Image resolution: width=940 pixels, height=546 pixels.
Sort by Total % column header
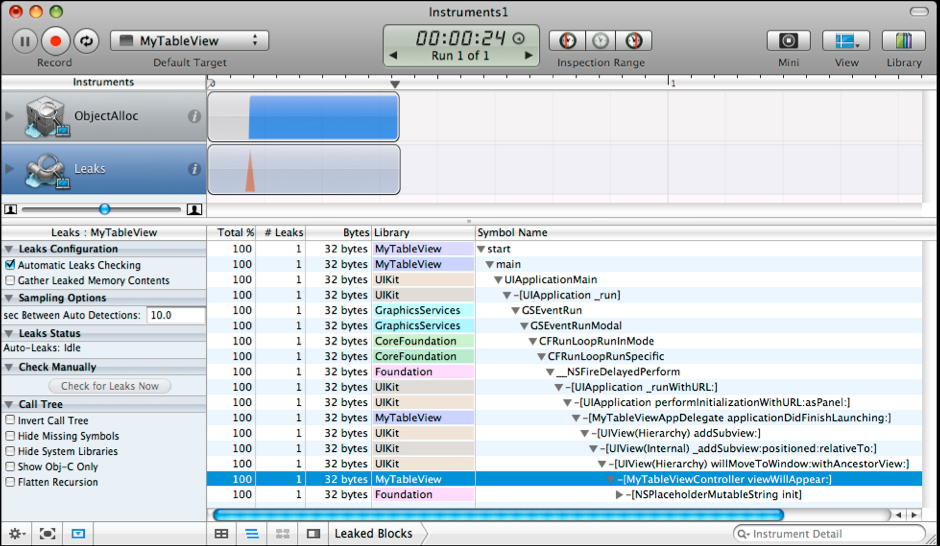point(231,233)
